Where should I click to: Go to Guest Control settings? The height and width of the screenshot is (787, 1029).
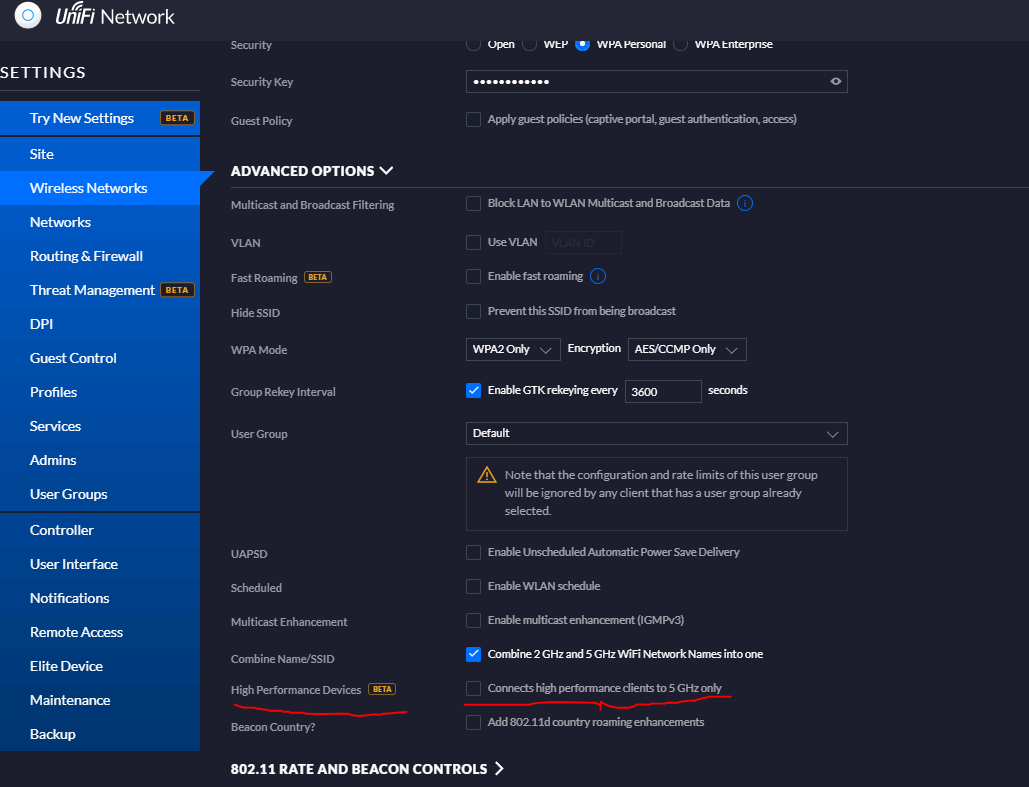coord(73,358)
